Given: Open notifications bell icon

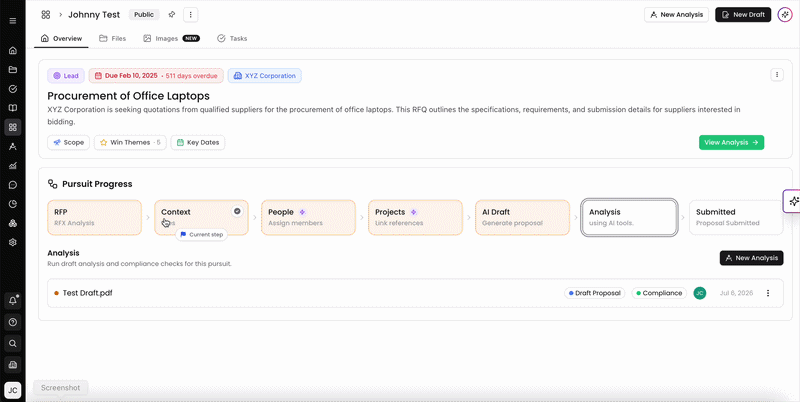Looking at the screenshot, I should (13, 301).
